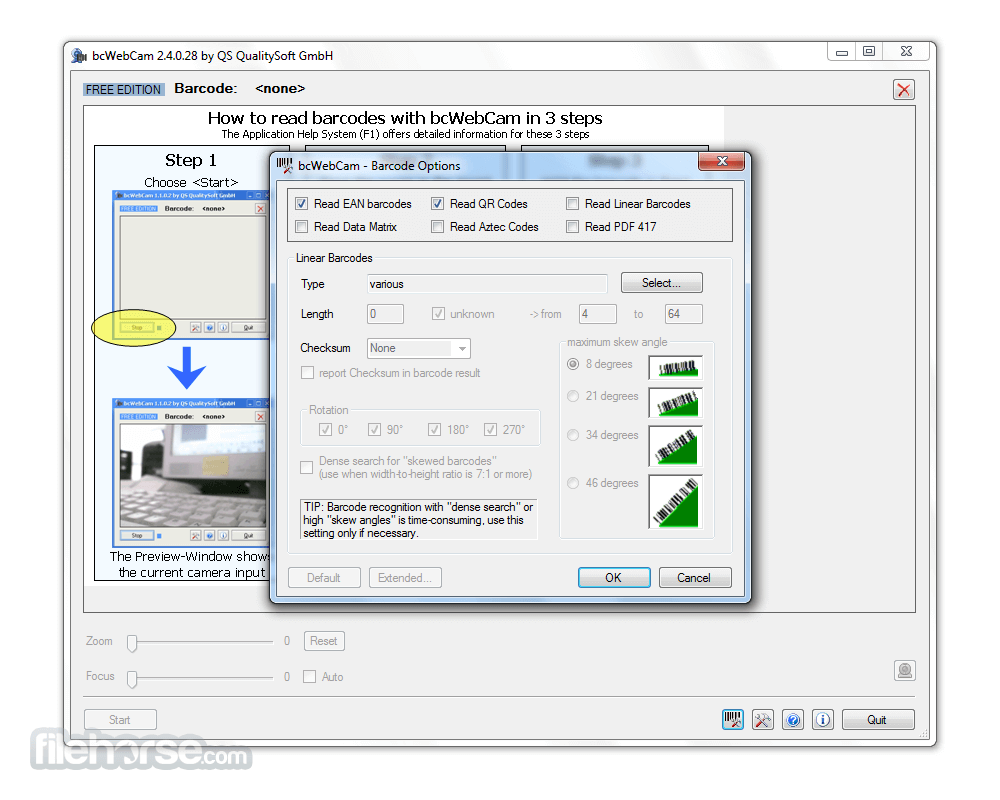
Task: Click the to length field showing 64
Action: 684,314
